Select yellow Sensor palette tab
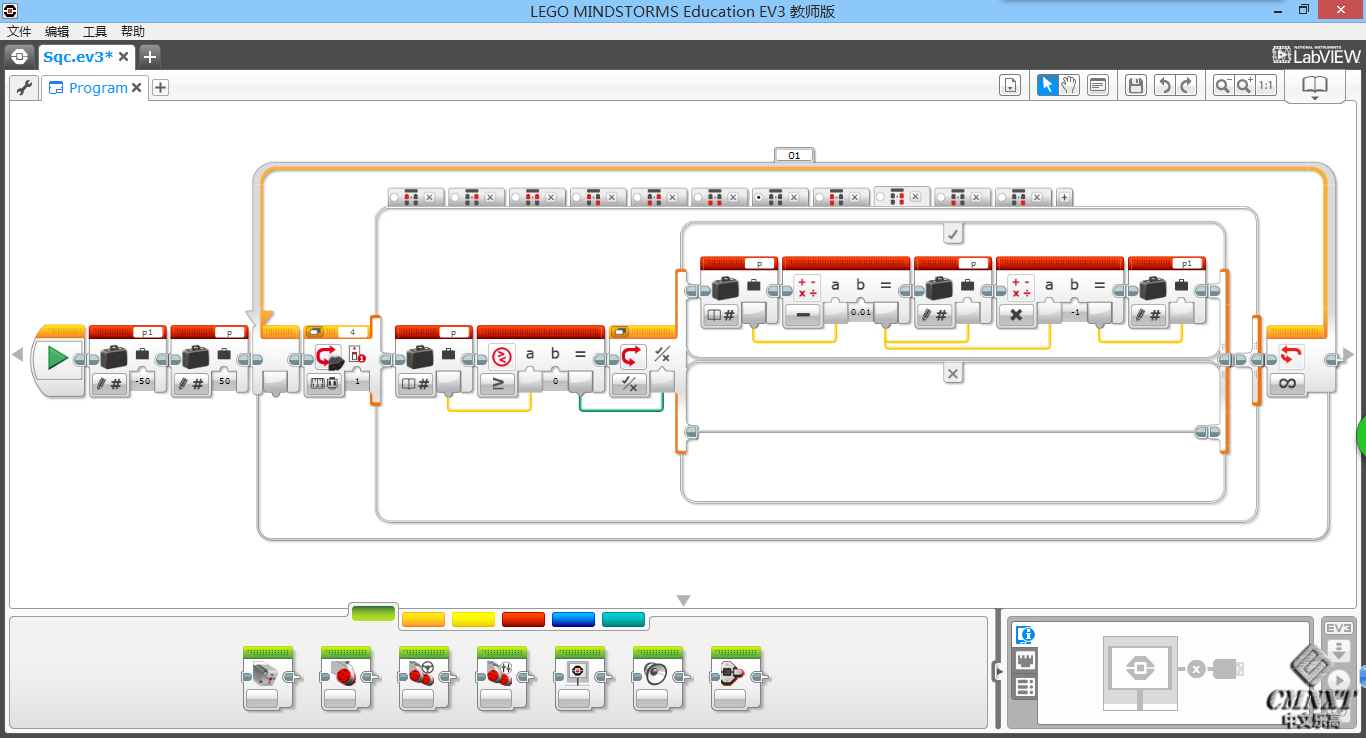 (473, 620)
